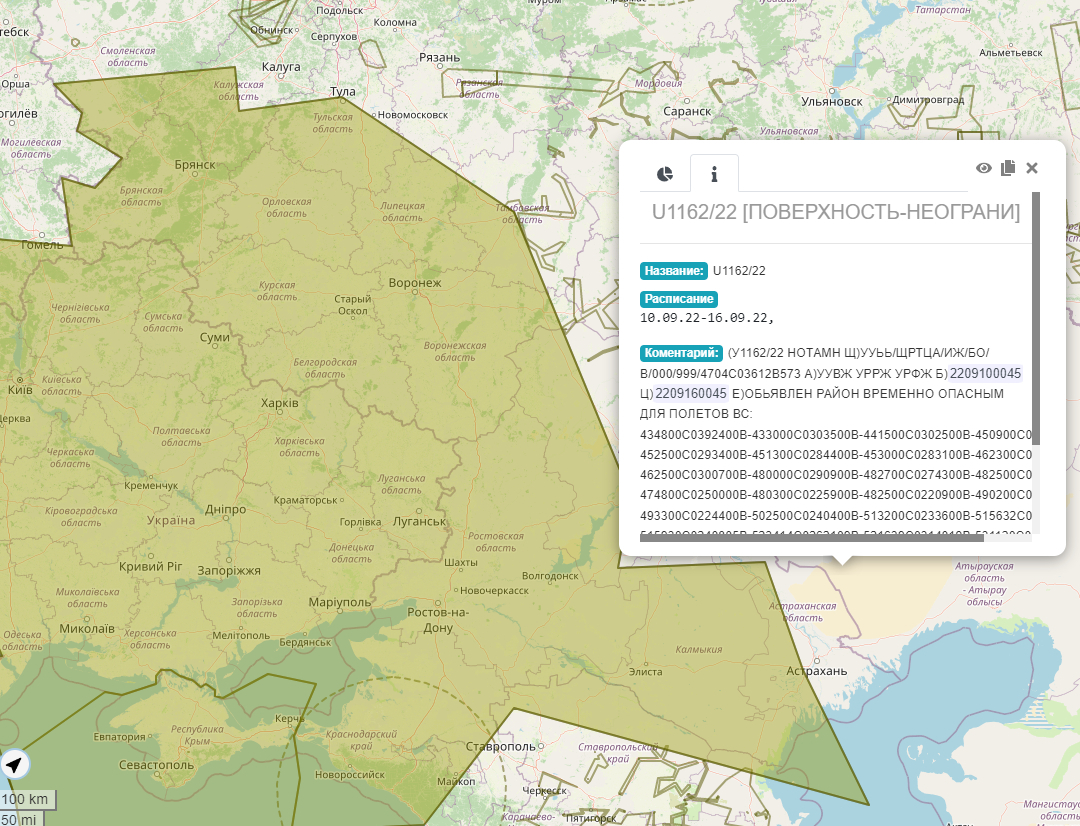This screenshot has height=826, width=1080.
Task: Click the Название label badge
Action: click(x=674, y=271)
